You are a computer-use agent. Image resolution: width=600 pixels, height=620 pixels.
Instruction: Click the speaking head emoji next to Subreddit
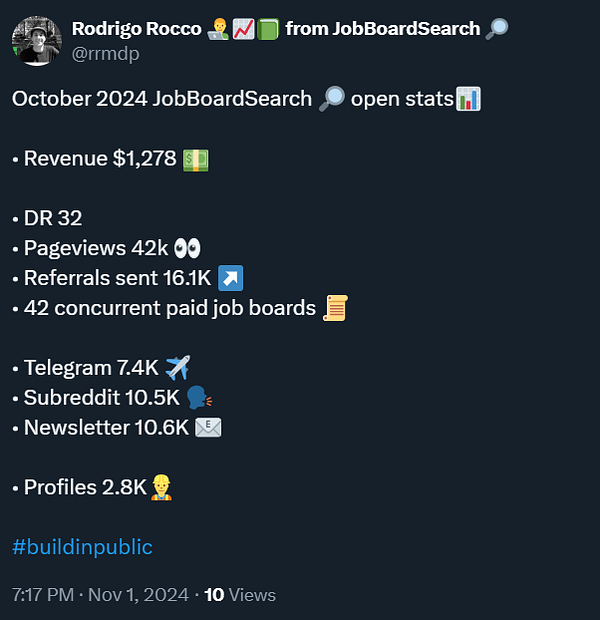[x=199, y=398]
